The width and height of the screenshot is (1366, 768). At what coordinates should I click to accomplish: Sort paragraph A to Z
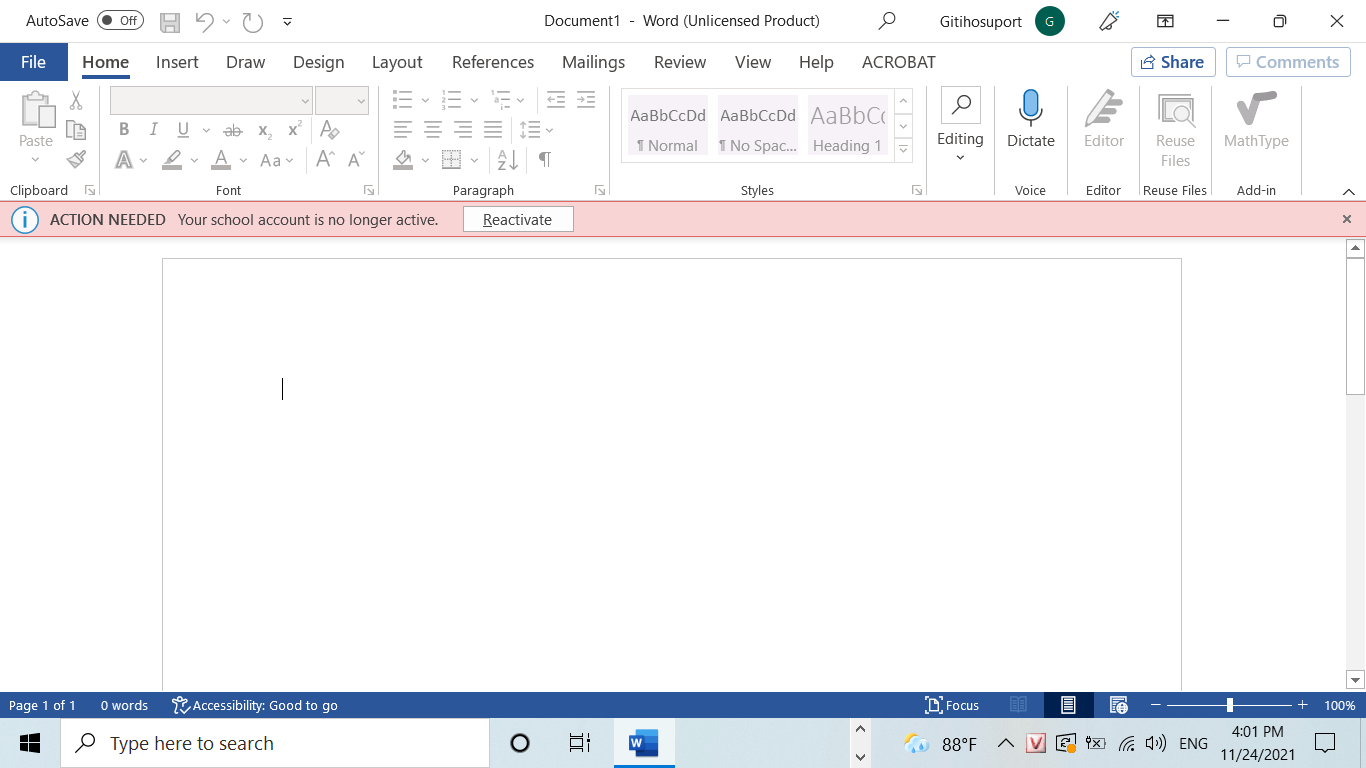(508, 159)
